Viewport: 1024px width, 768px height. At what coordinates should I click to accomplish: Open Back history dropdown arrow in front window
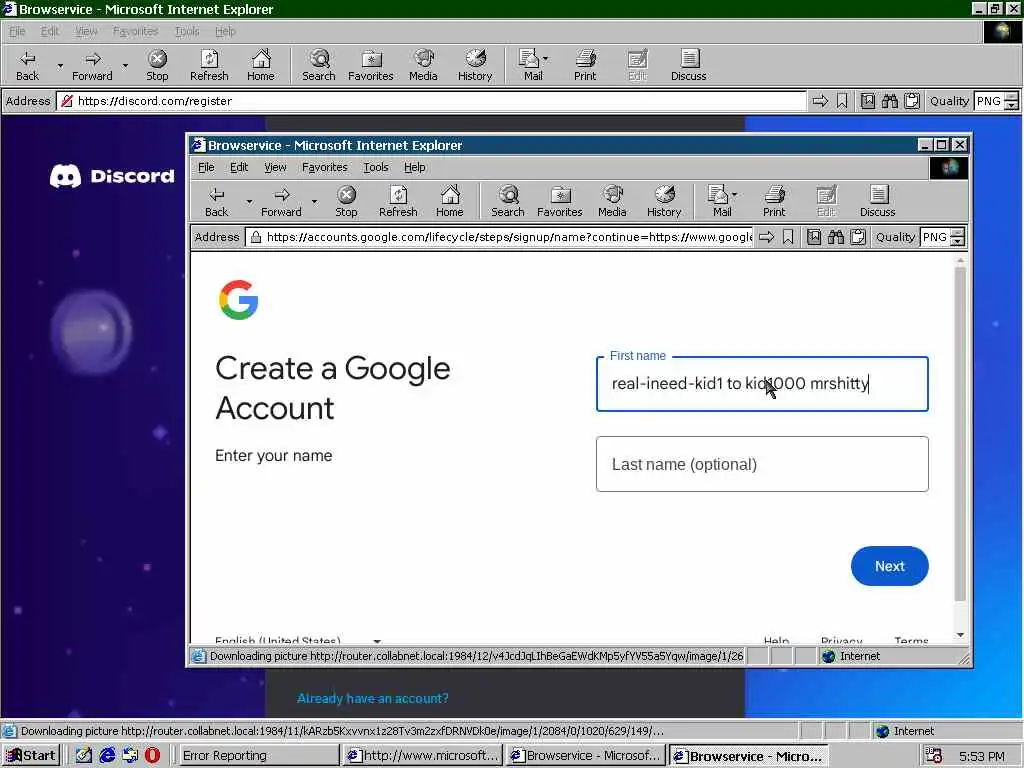click(249, 202)
